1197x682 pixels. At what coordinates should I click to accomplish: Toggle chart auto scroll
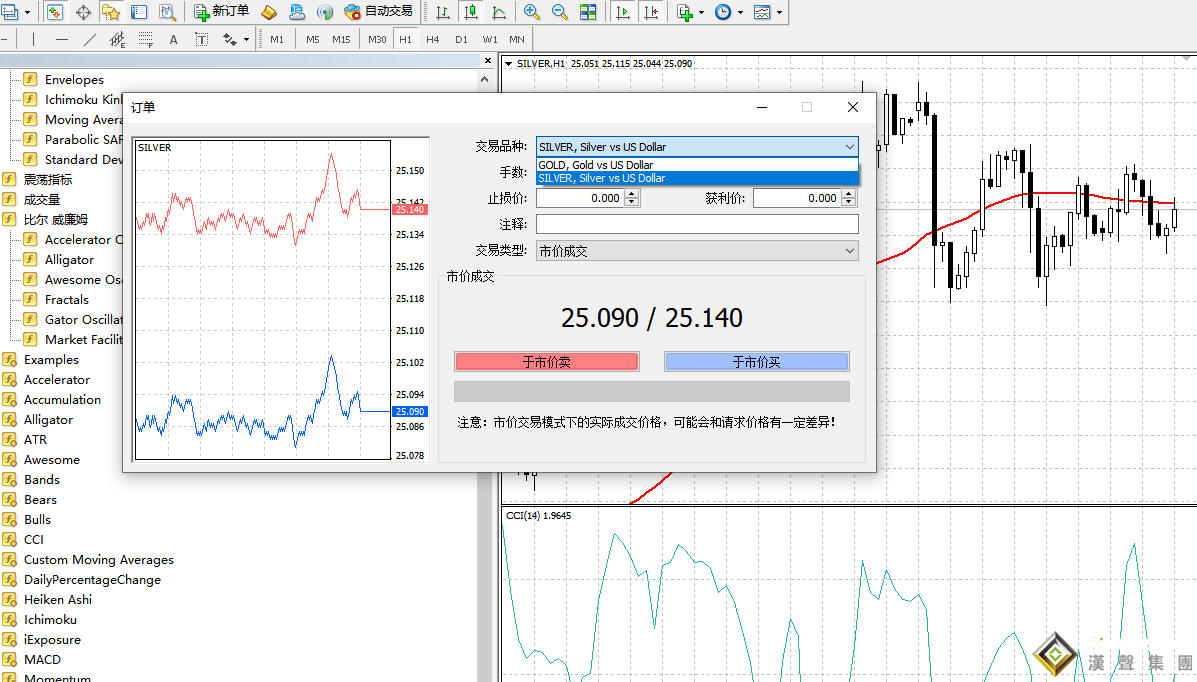(623, 12)
